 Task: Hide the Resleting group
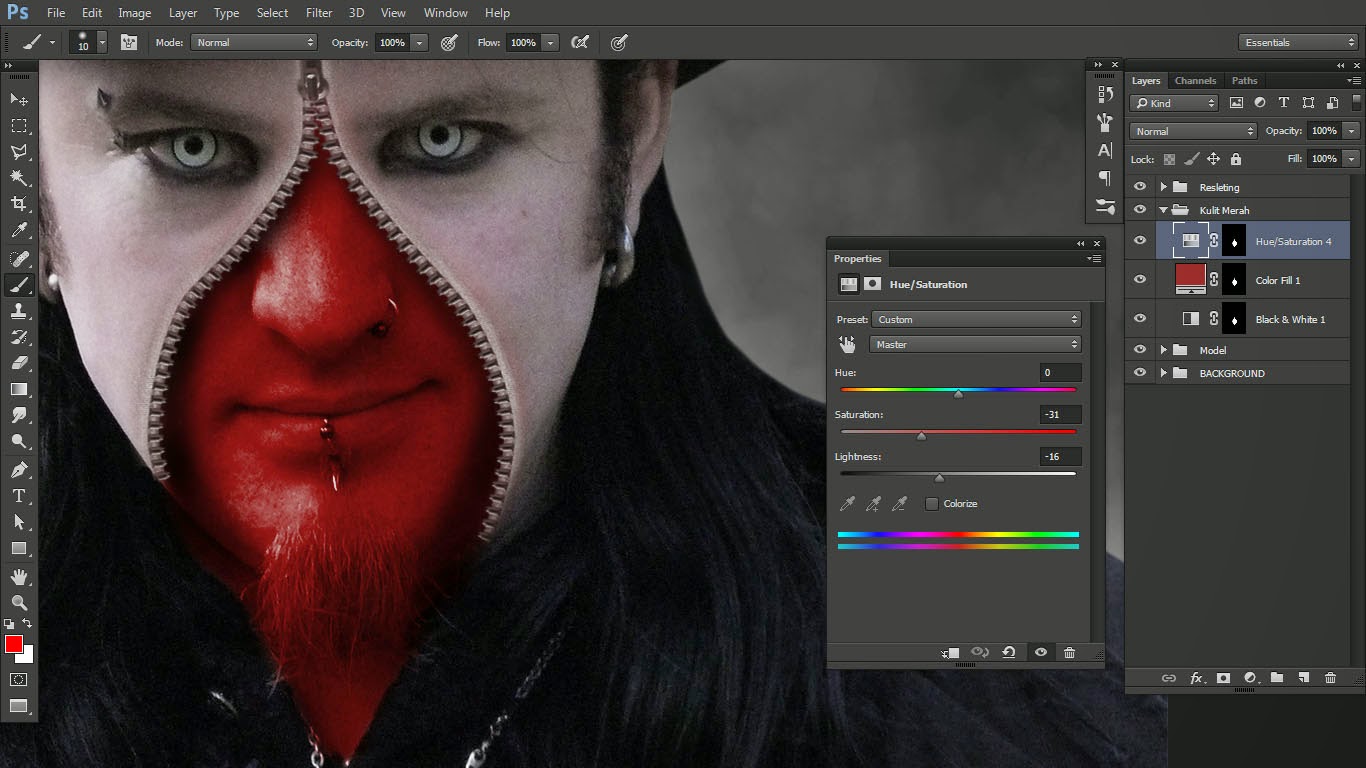click(x=1139, y=187)
